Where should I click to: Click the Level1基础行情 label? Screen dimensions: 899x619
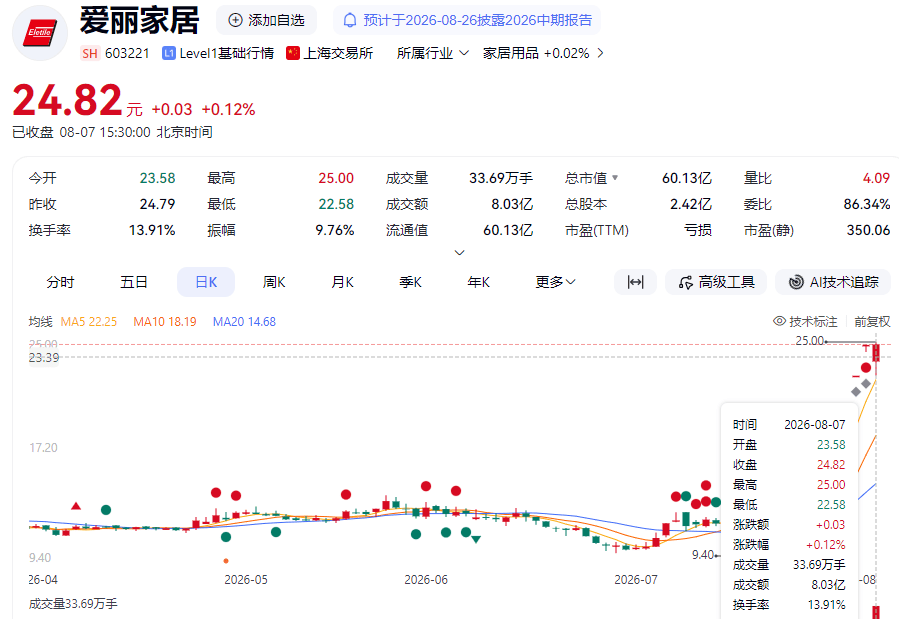coord(226,53)
